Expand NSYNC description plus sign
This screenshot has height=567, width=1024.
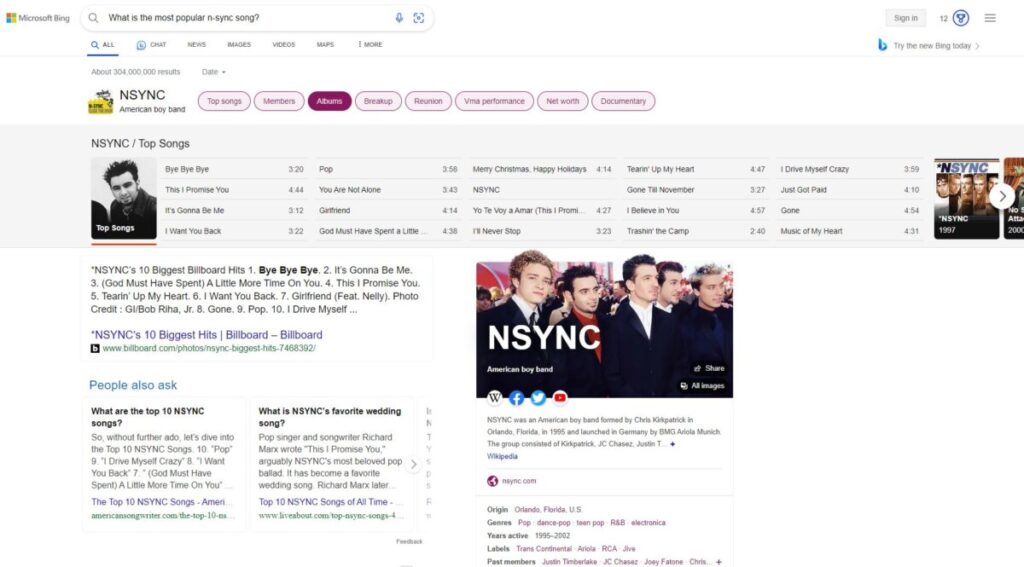(672, 444)
